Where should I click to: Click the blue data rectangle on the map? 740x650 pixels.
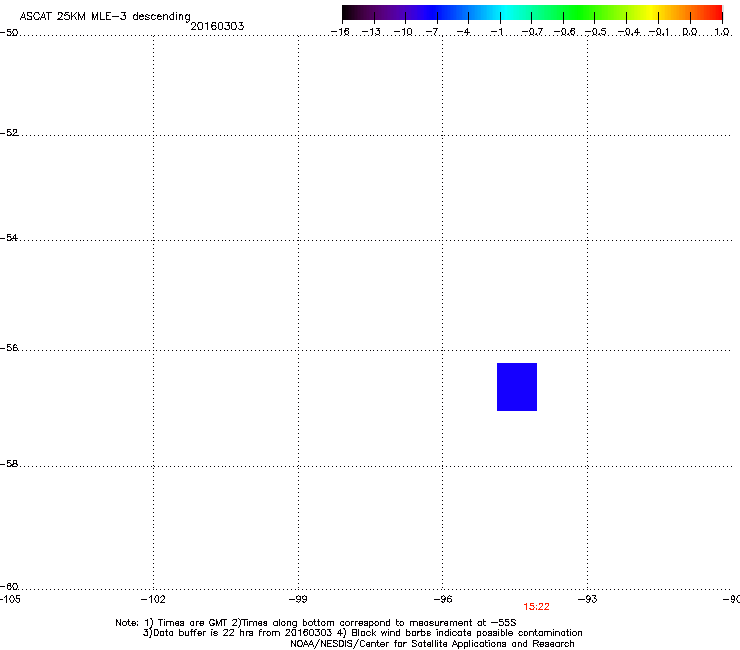click(x=517, y=387)
